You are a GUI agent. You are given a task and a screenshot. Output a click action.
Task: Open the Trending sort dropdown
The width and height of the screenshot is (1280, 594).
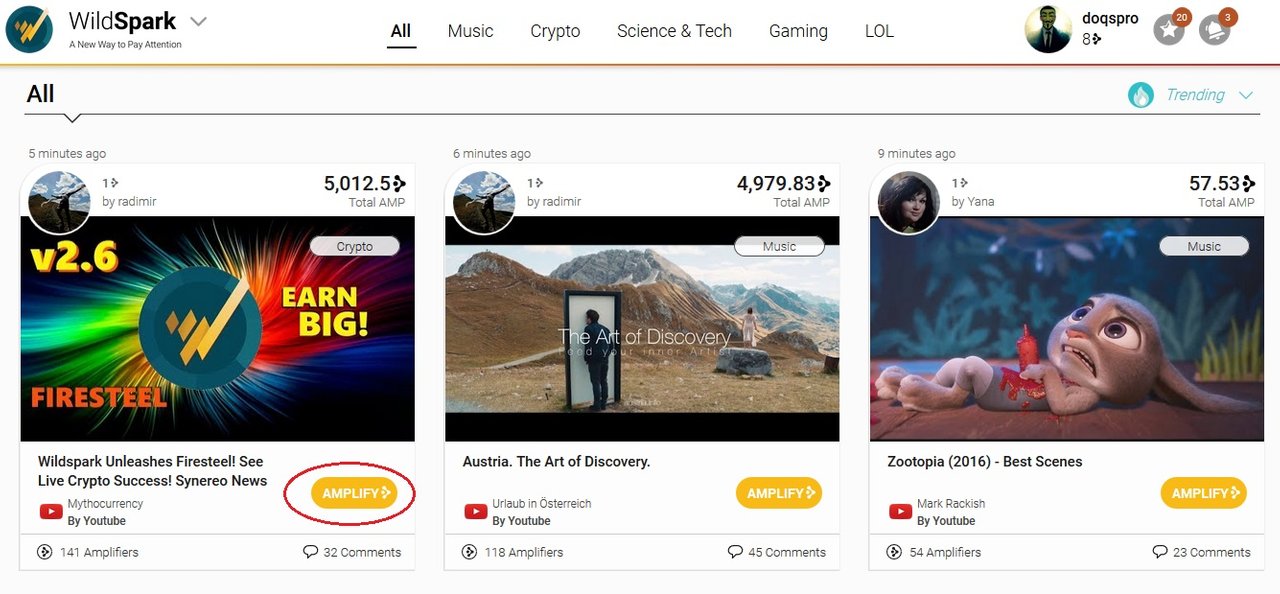point(1246,96)
